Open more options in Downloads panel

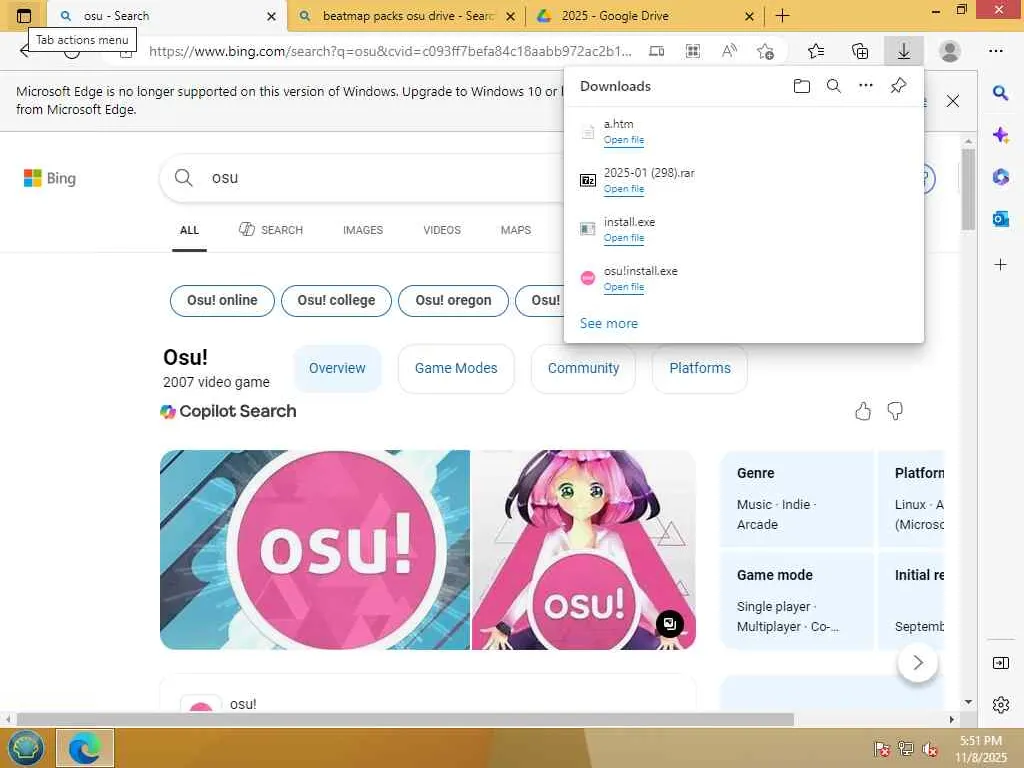click(x=866, y=86)
